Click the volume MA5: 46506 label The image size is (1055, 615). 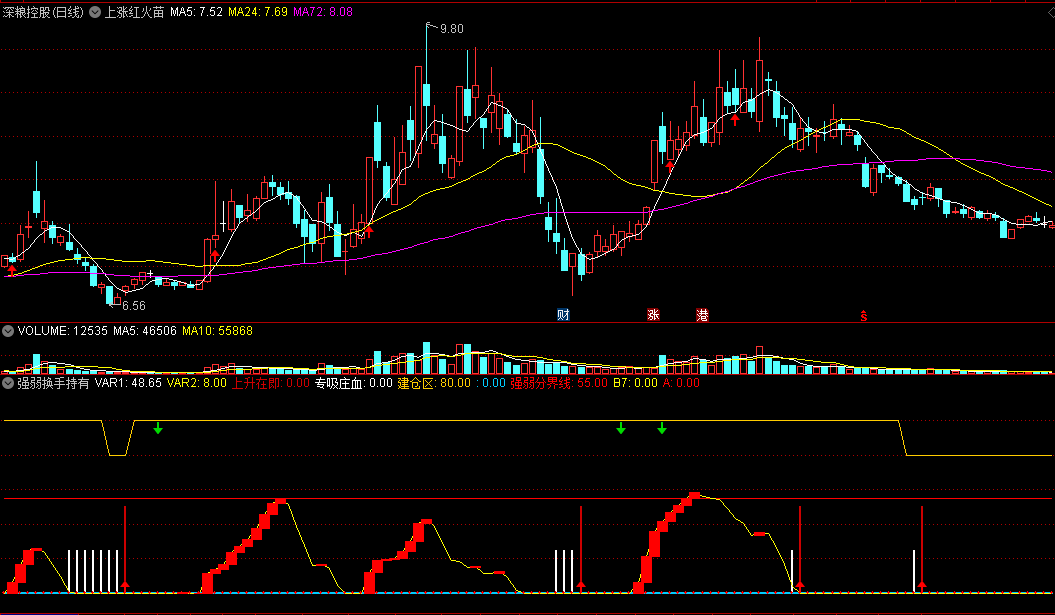[145, 331]
